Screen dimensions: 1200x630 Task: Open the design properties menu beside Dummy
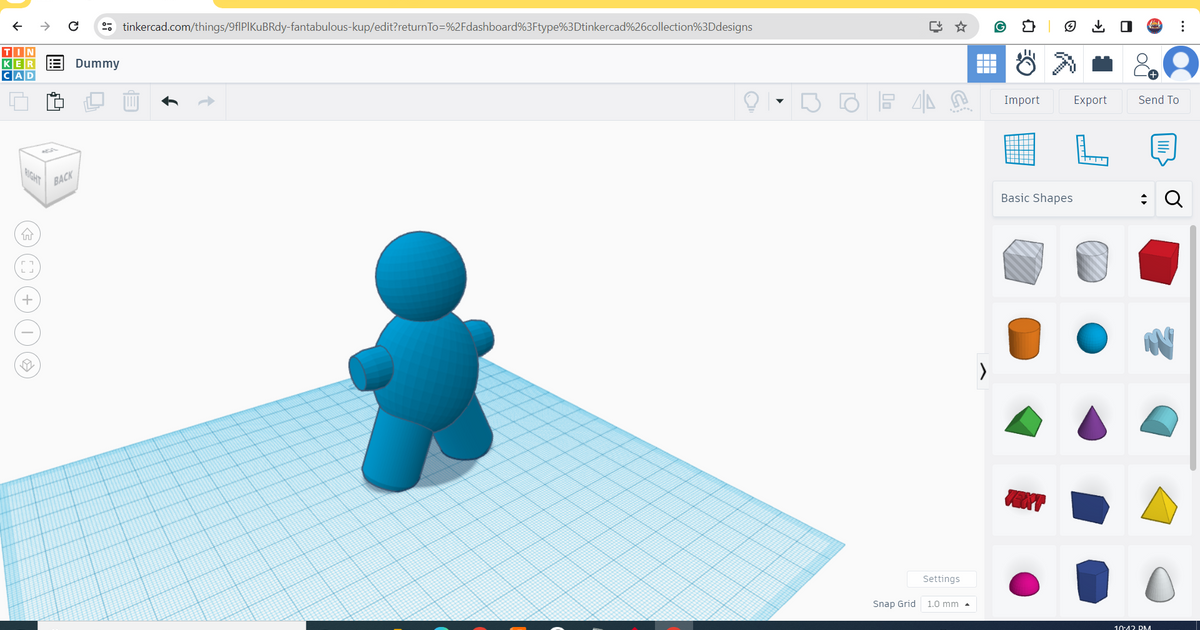(54, 62)
